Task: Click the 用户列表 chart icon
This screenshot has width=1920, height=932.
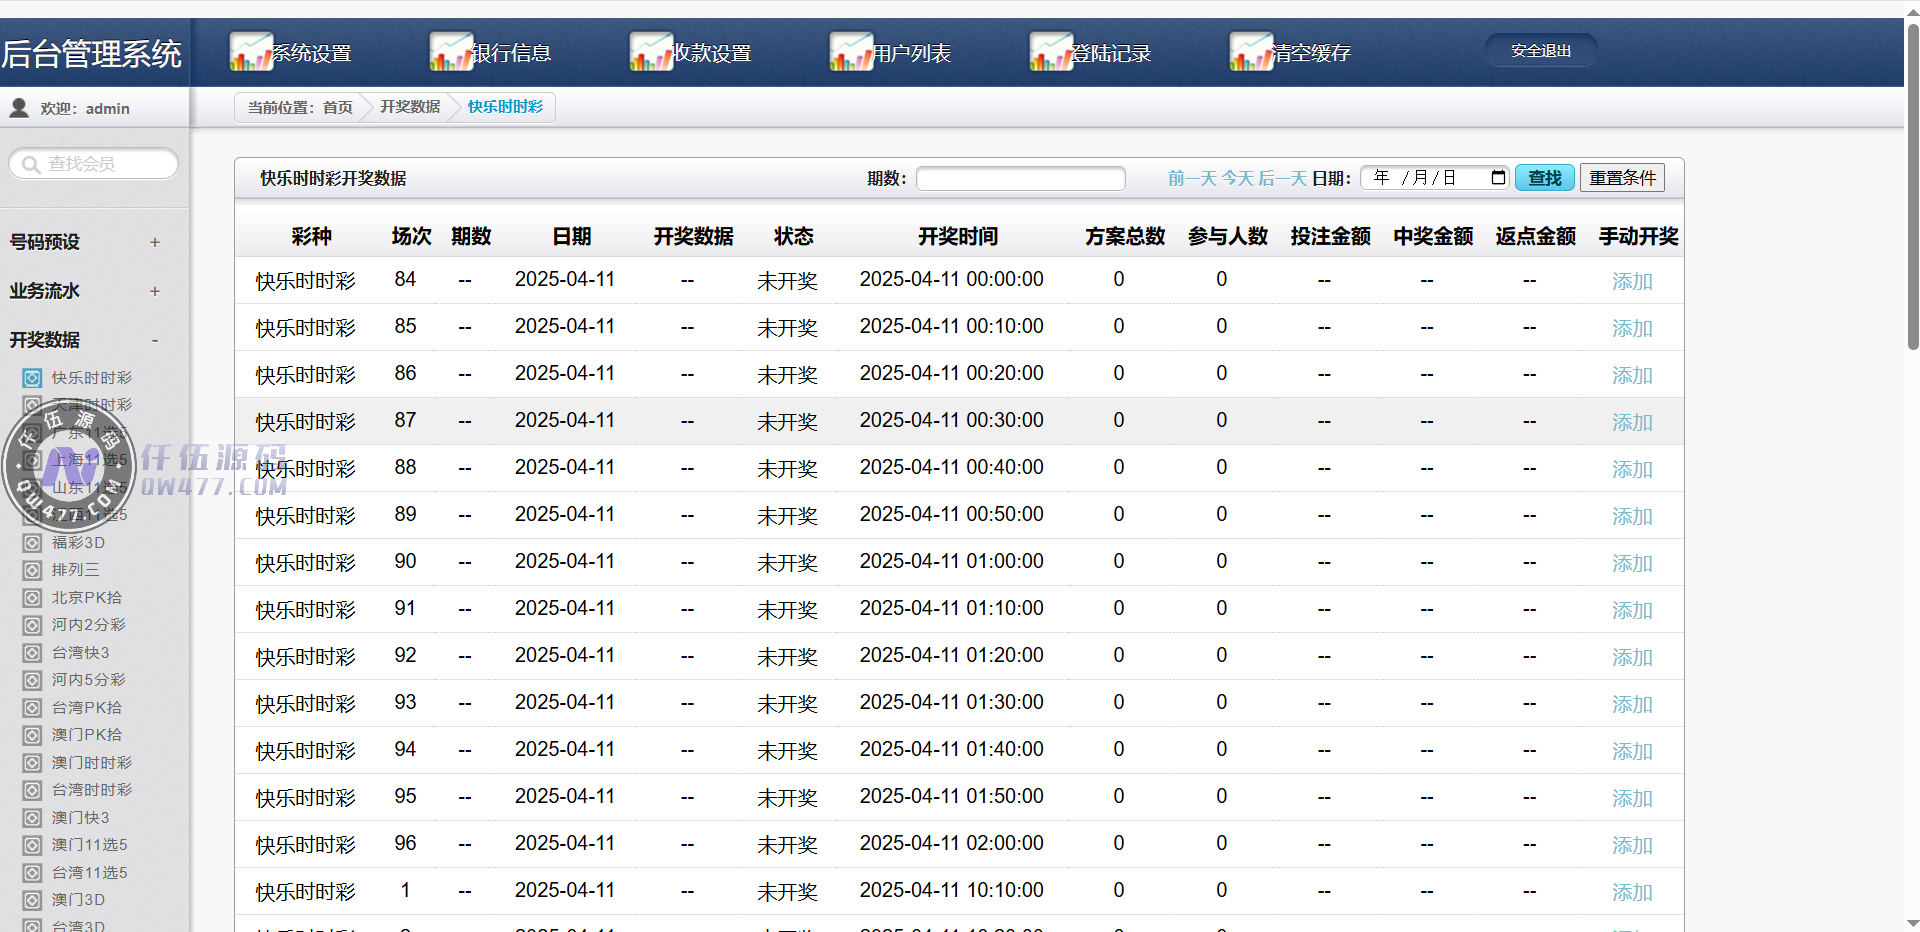Action: [x=851, y=52]
